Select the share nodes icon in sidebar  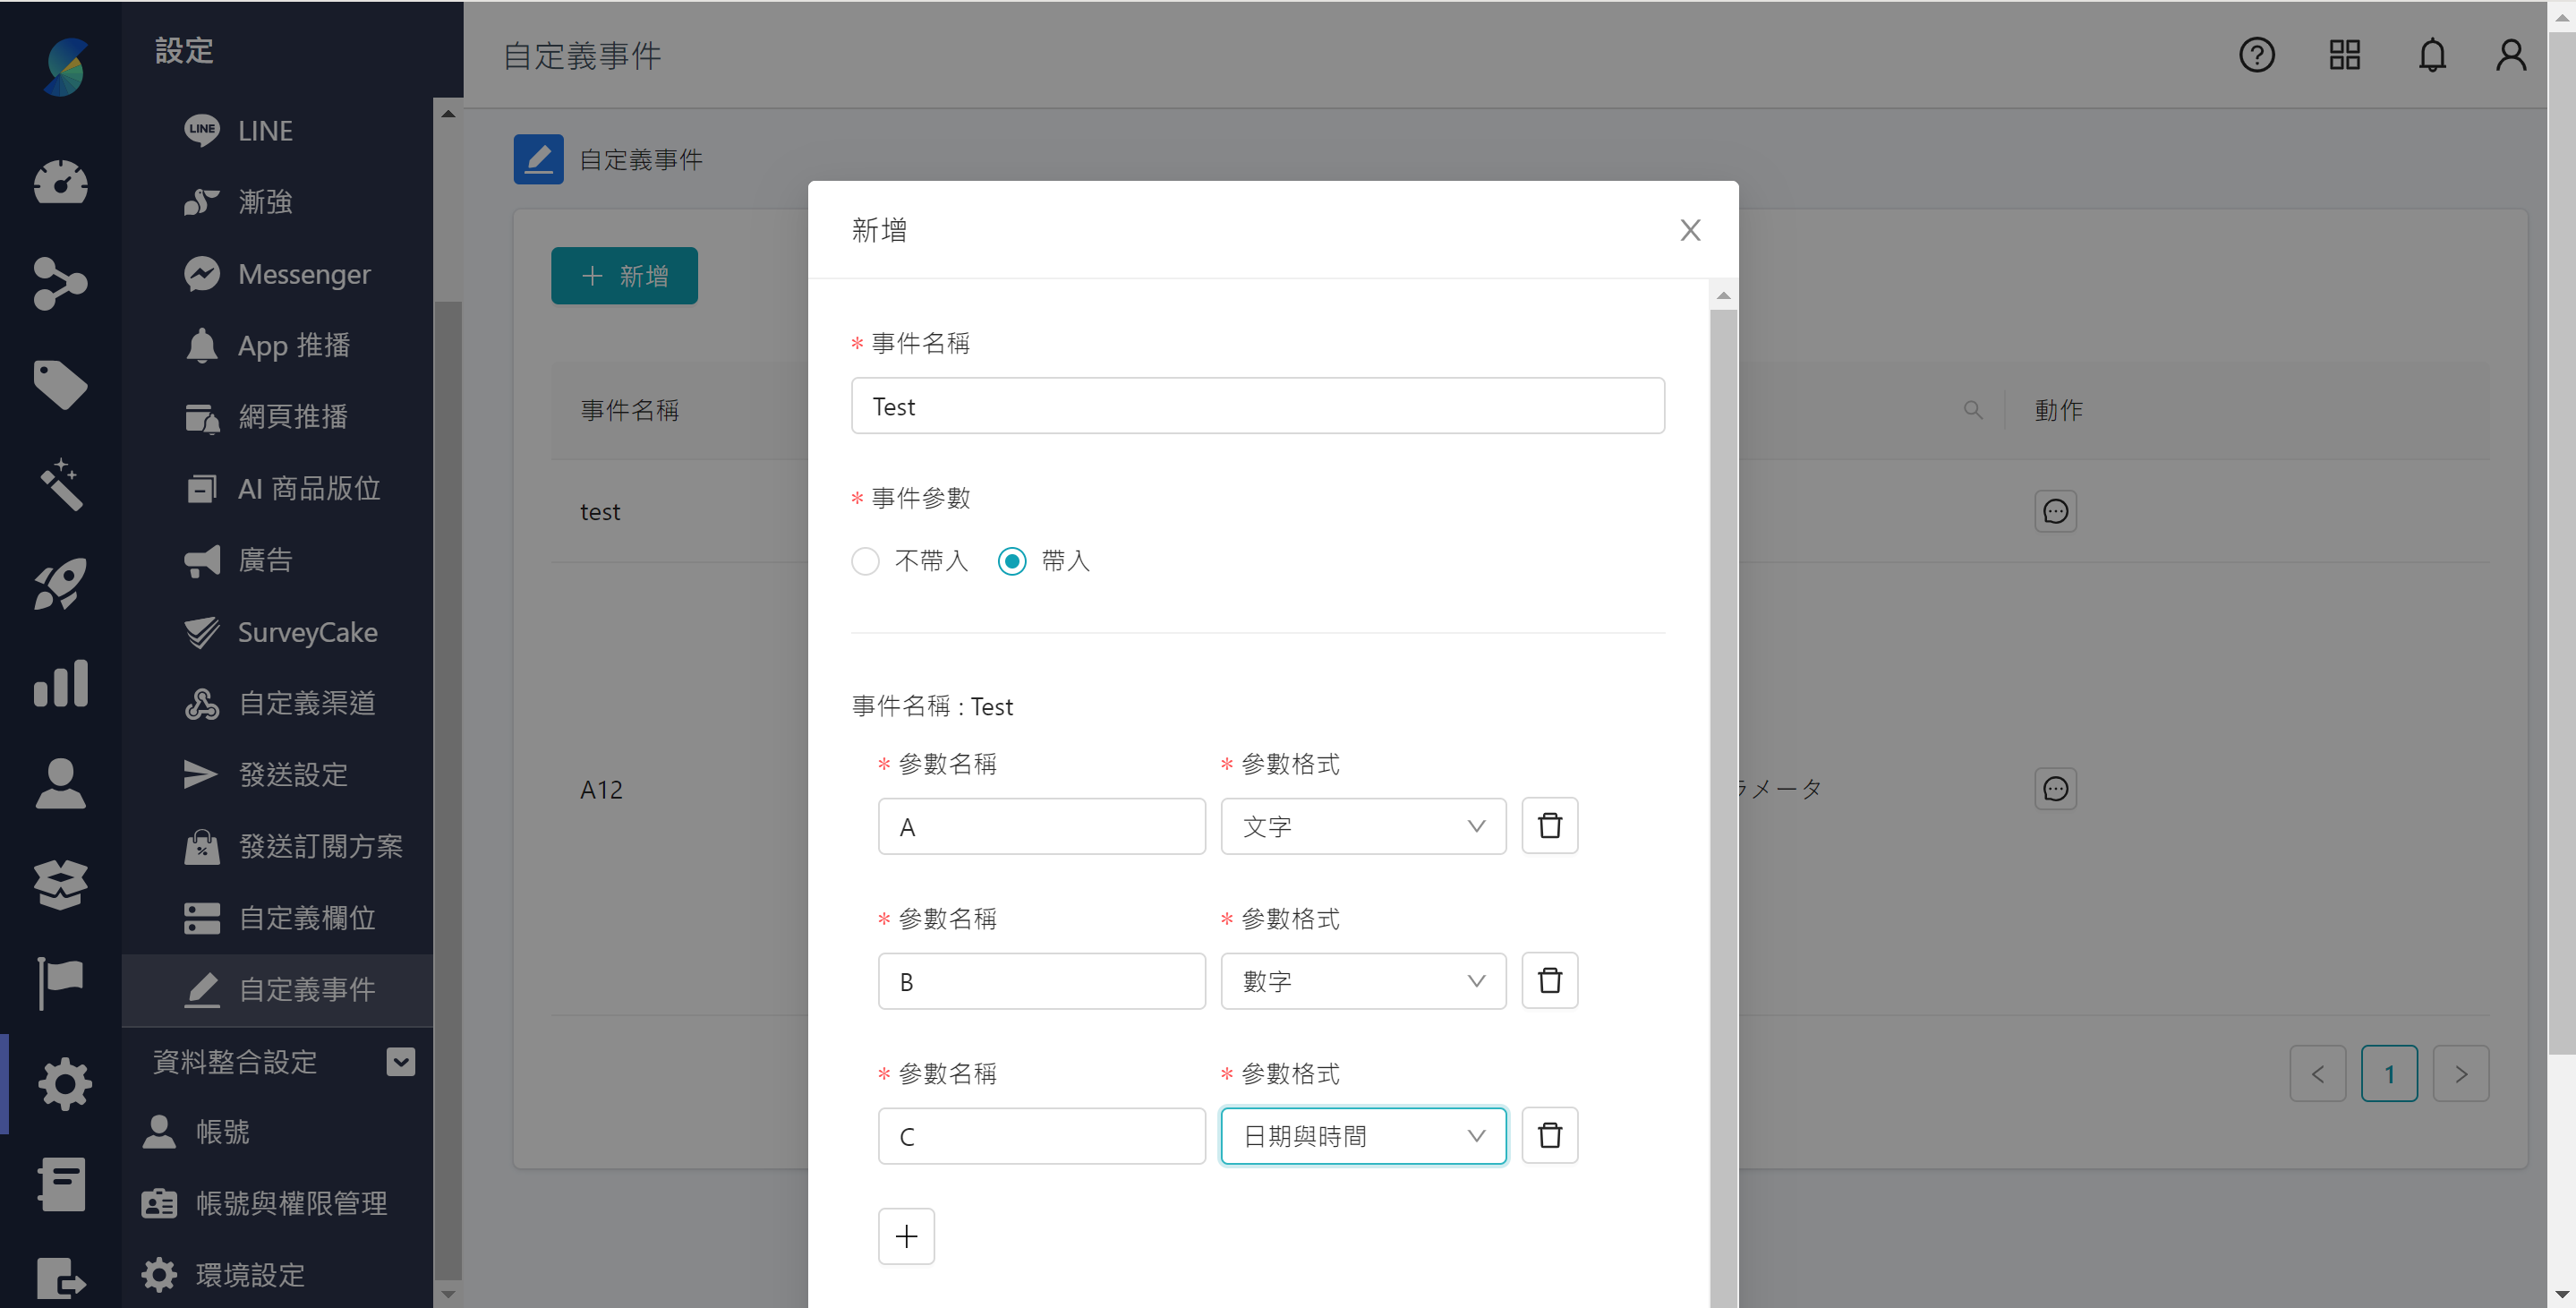(x=62, y=285)
